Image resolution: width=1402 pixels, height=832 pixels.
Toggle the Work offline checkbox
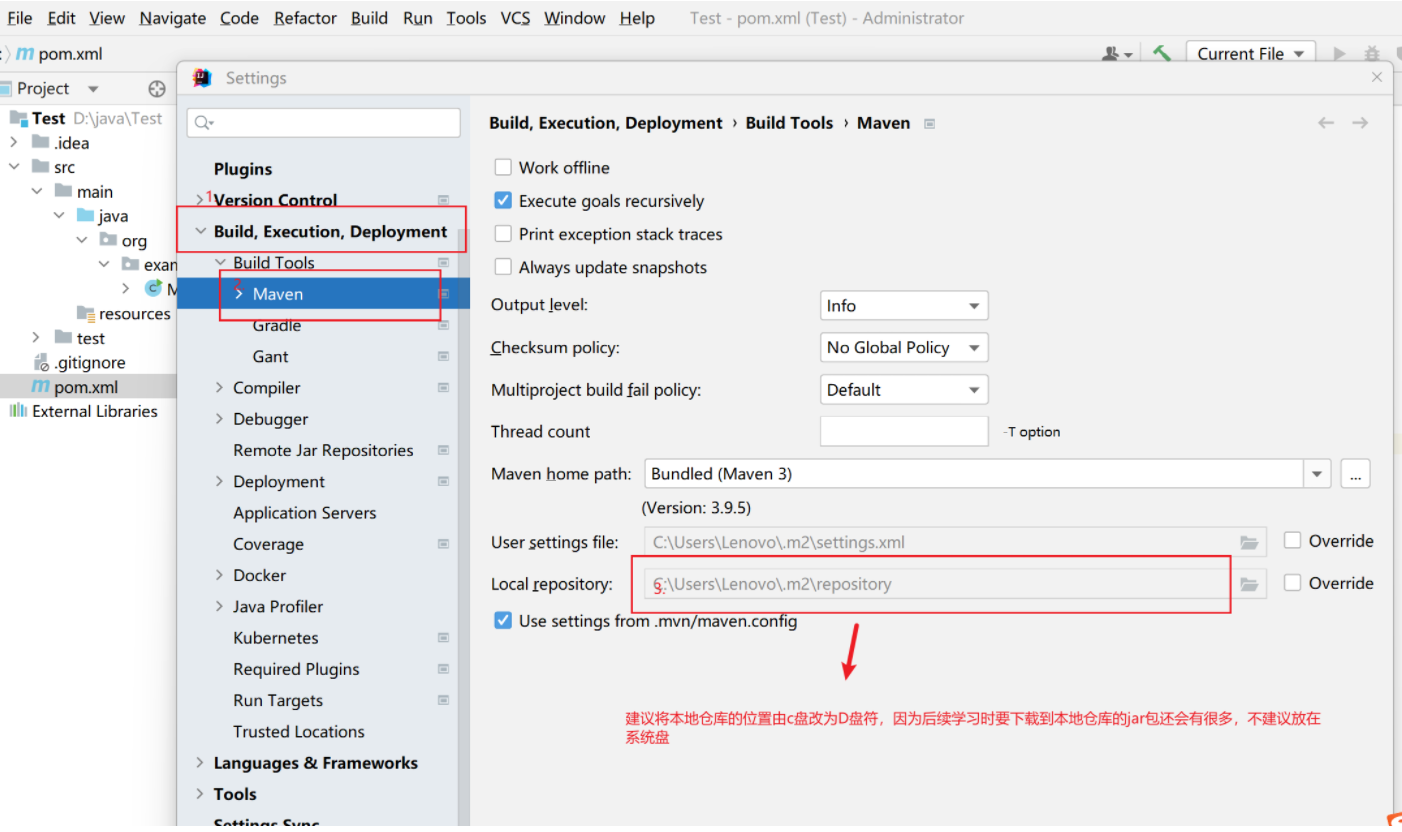pyautogui.click(x=503, y=168)
